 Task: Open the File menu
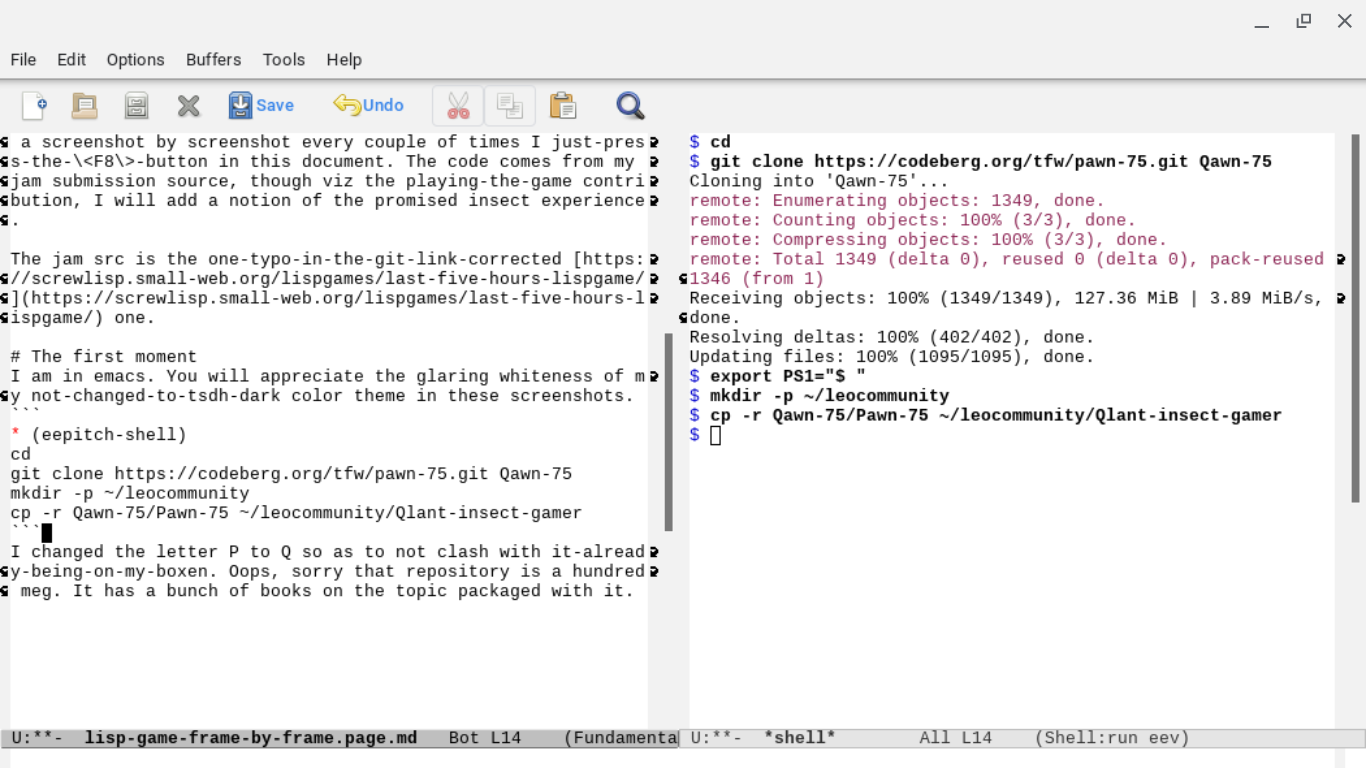click(23, 60)
